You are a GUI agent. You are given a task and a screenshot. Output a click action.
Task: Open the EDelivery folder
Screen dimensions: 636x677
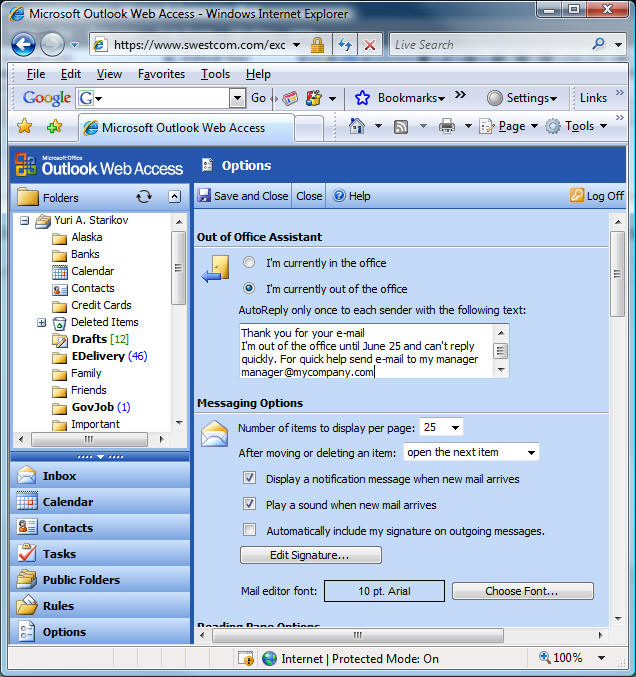98,356
